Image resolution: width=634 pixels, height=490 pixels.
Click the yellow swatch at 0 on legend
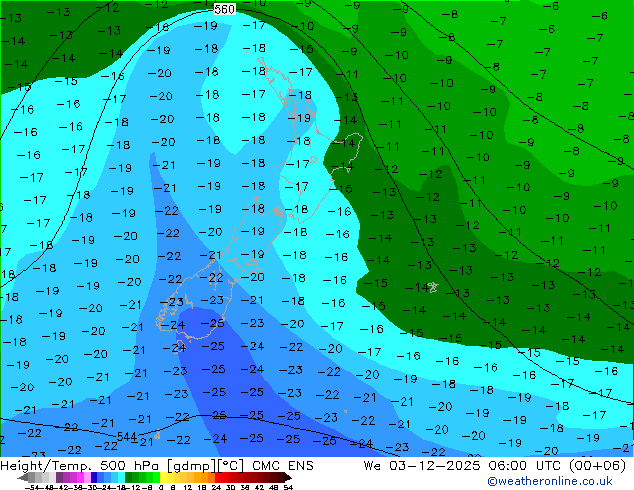click(x=163, y=477)
